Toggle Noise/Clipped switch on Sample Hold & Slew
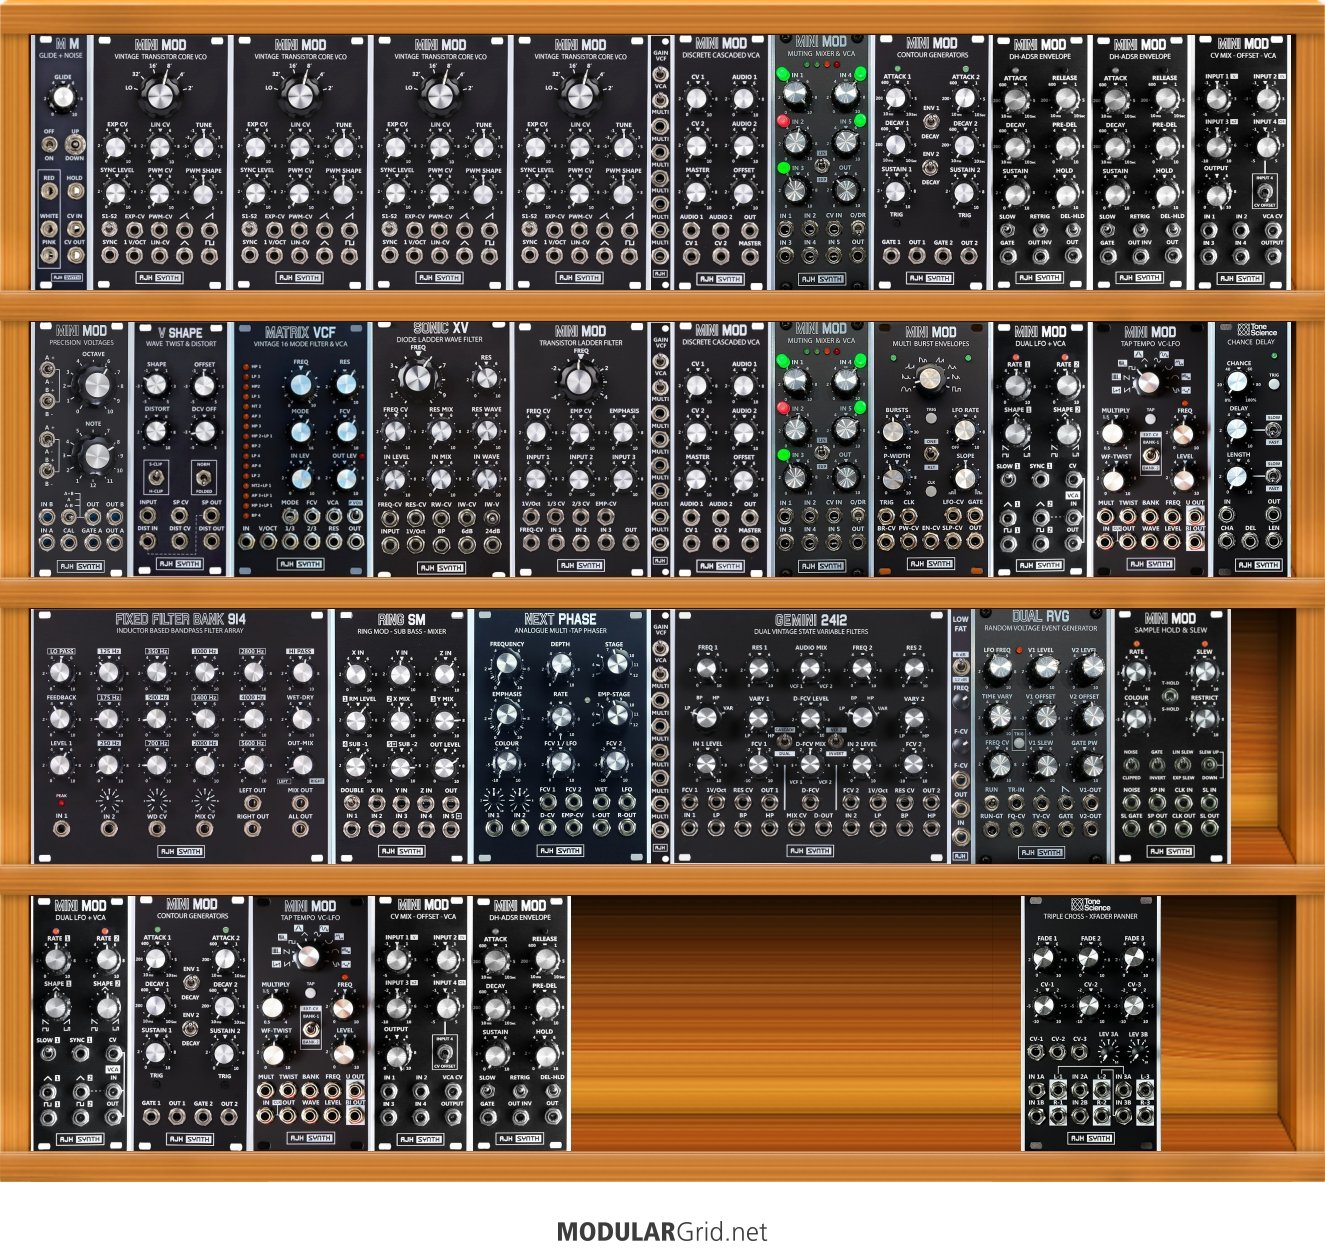This screenshot has height=1253, width=1325. point(1131,765)
